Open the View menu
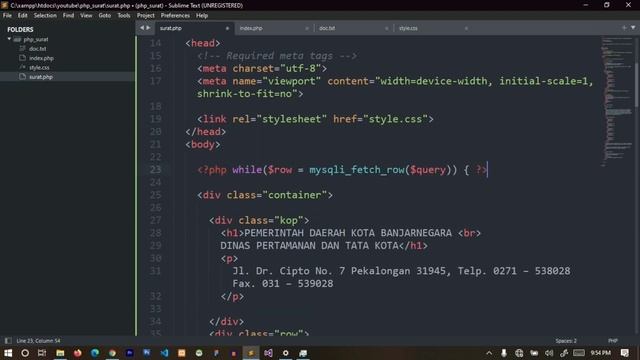640x360 pixels. pyautogui.click(x=86, y=16)
